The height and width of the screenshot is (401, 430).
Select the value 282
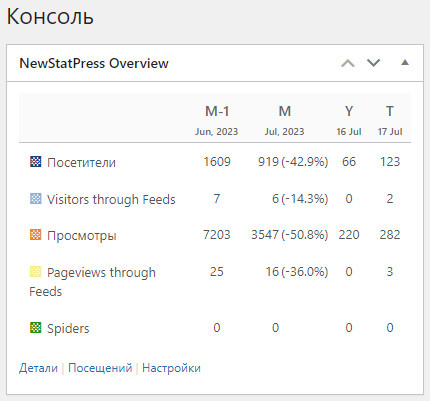(390, 235)
